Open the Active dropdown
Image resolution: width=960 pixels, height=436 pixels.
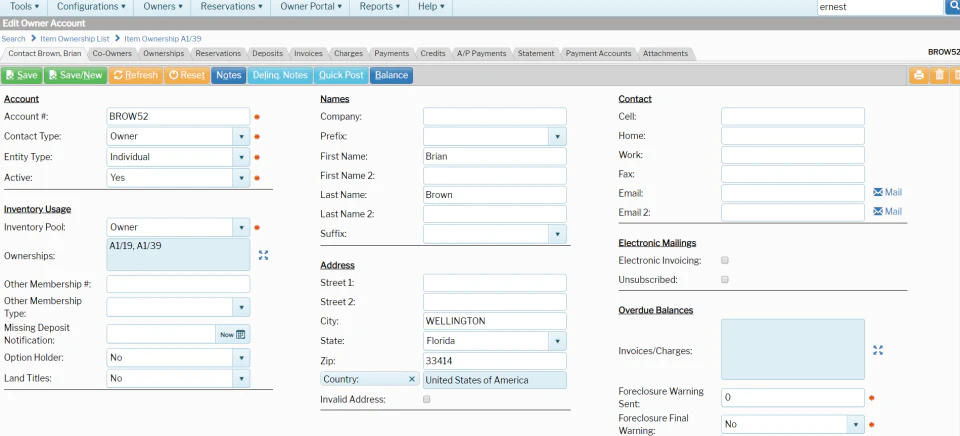click(241, 178)
